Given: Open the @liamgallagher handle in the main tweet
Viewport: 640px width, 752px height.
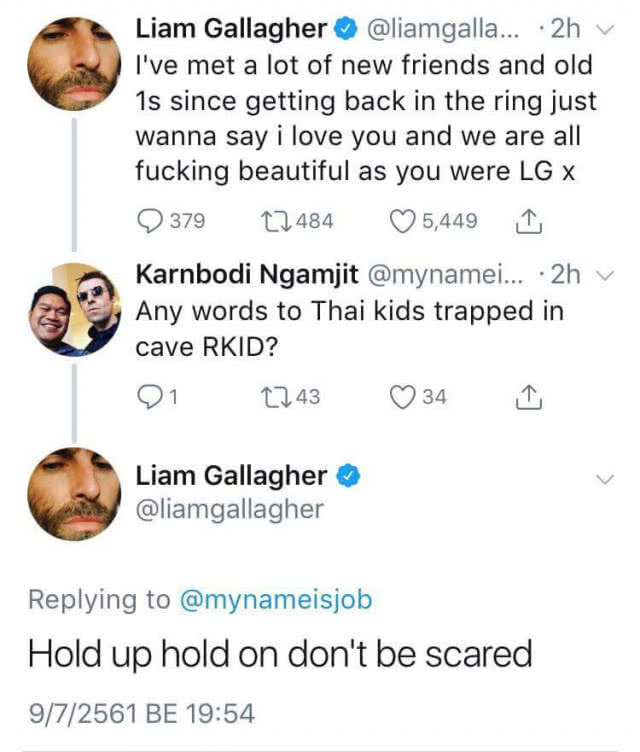Looking at the screenshot, I should tap(230, 509).
